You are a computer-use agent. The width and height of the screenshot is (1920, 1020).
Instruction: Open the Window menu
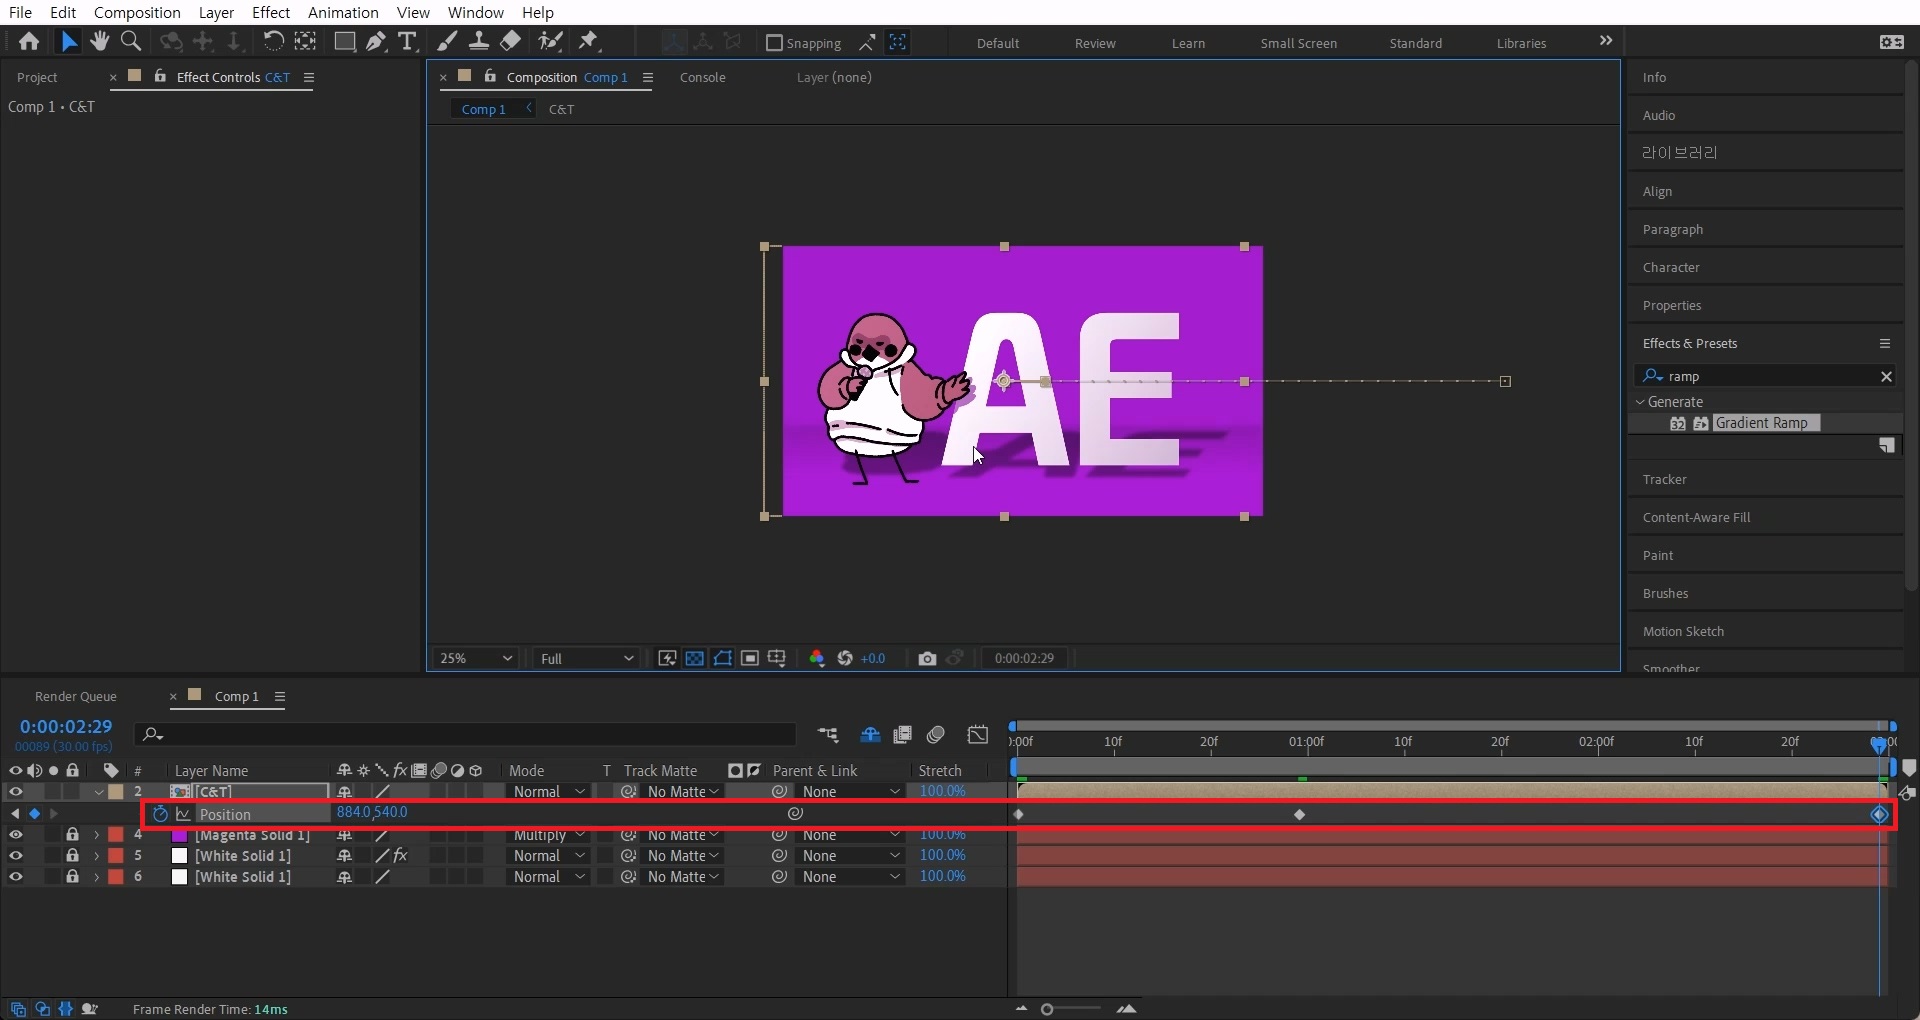pyautogui.click(x=475, y=12)
